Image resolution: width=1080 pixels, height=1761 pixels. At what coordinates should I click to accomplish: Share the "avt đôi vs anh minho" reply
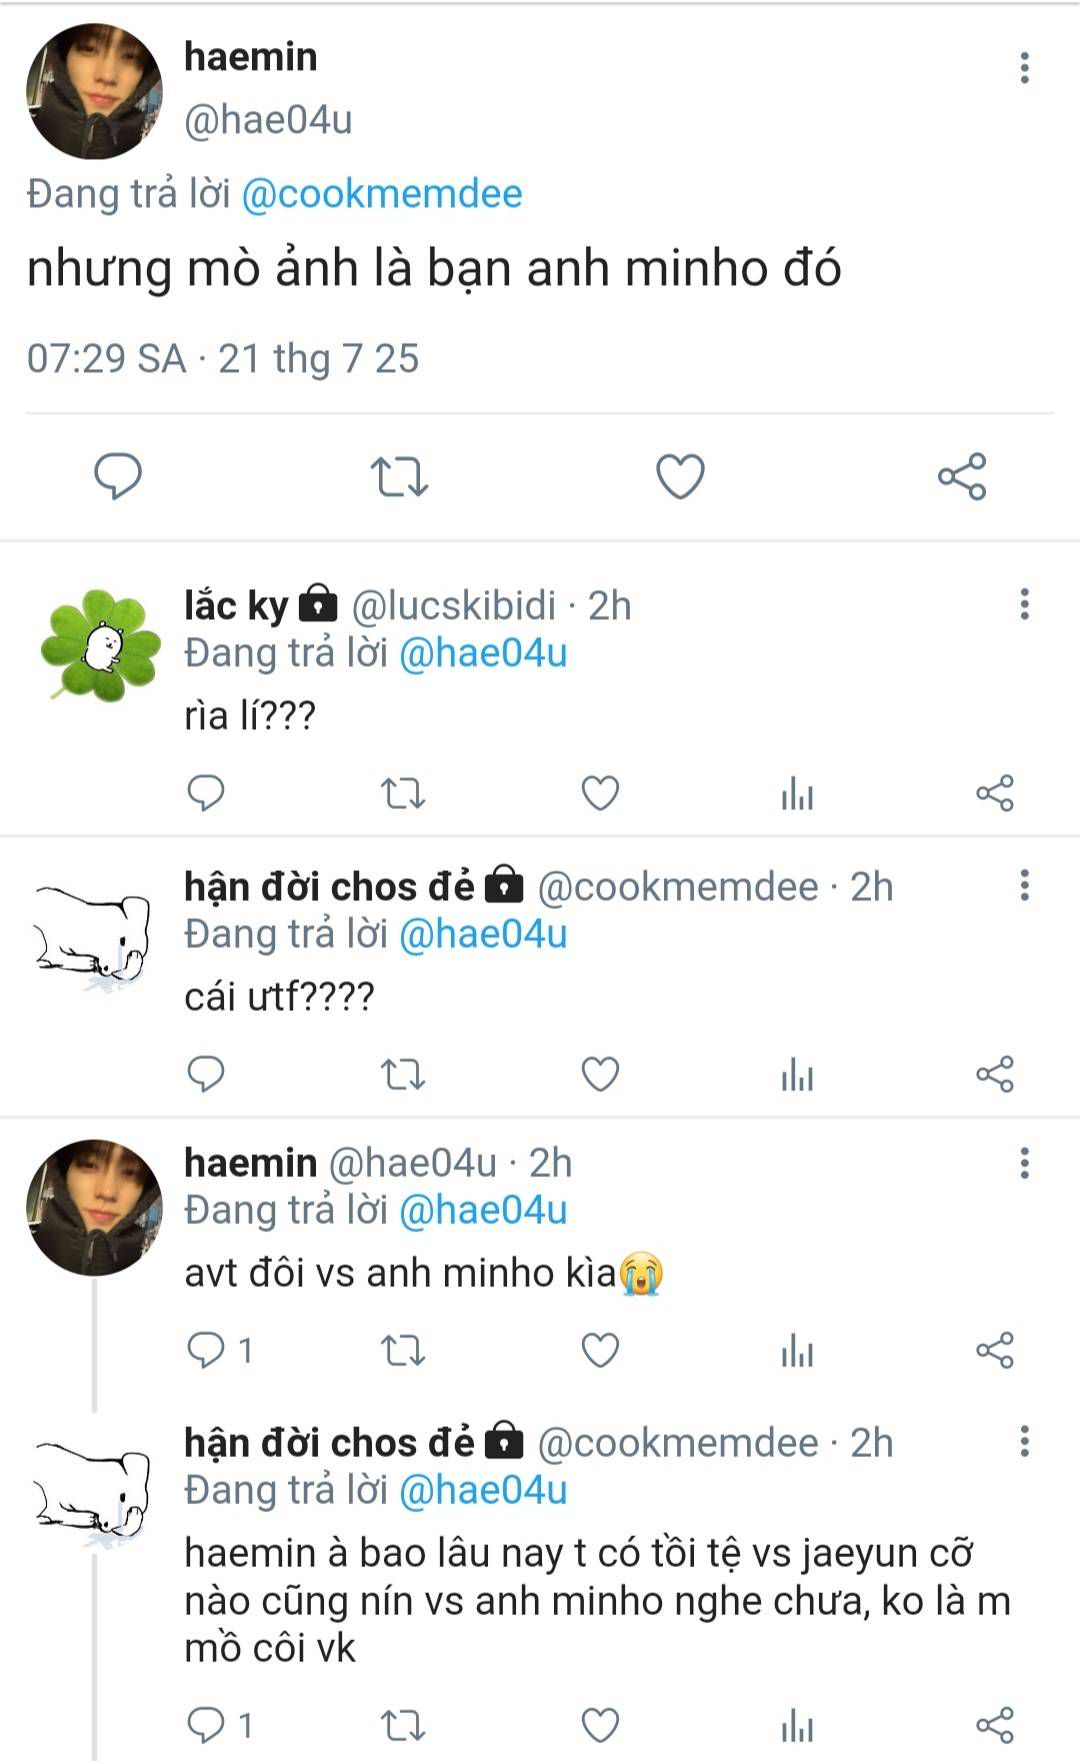point(994,1351)
